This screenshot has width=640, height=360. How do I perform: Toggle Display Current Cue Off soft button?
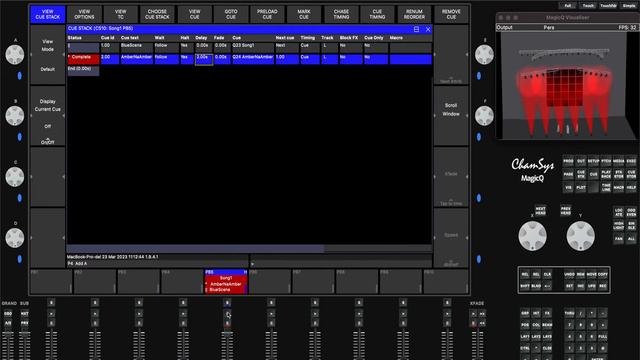[48, 116]
